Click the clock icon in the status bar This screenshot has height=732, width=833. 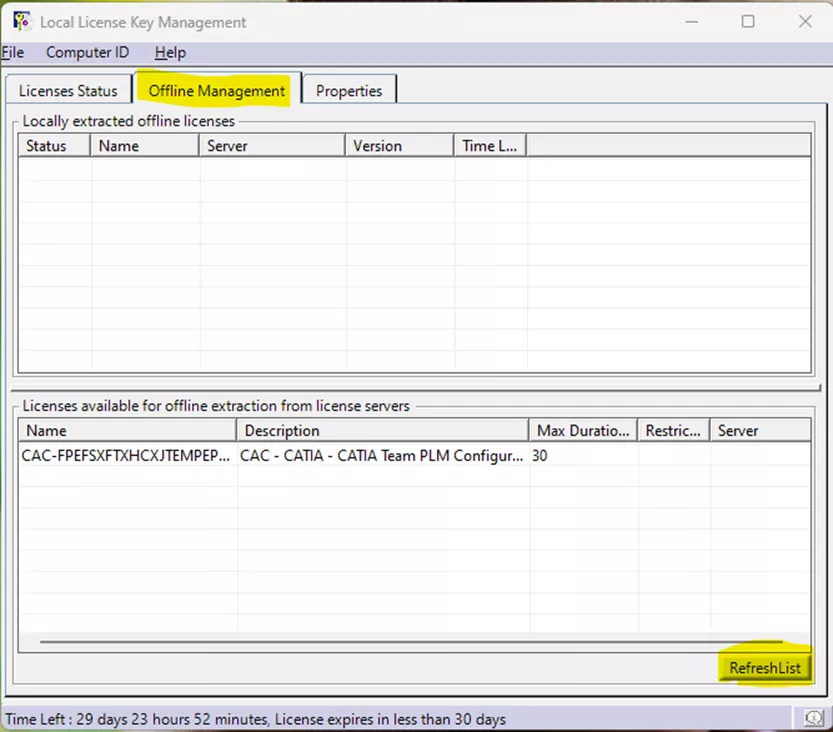tap(813, 718)
